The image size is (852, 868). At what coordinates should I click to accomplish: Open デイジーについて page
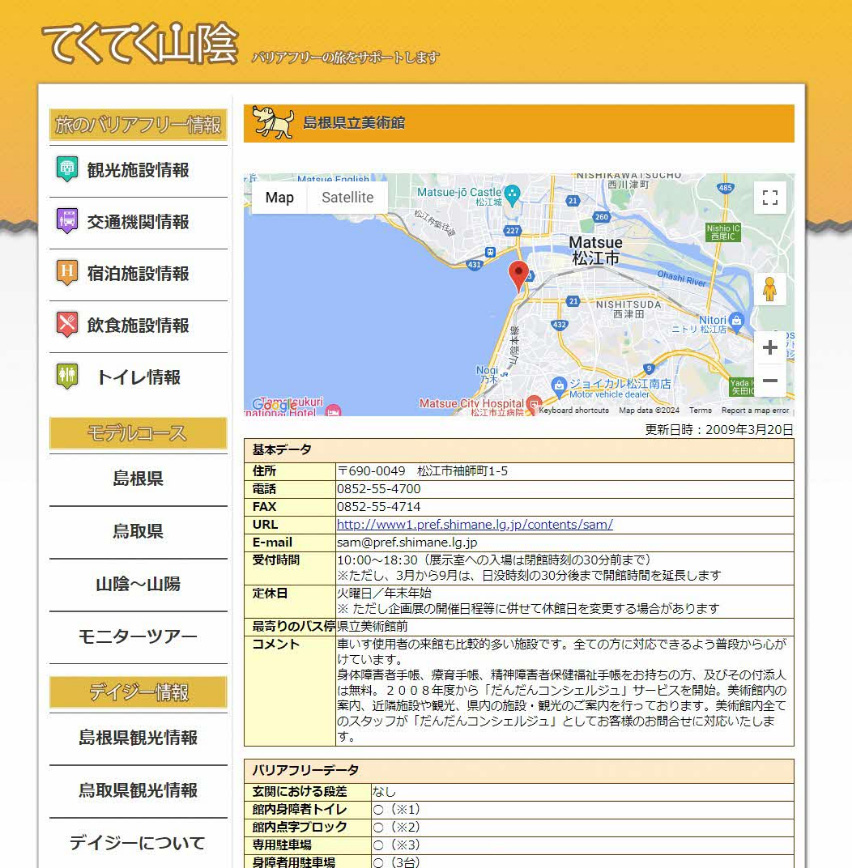(138, 843)
